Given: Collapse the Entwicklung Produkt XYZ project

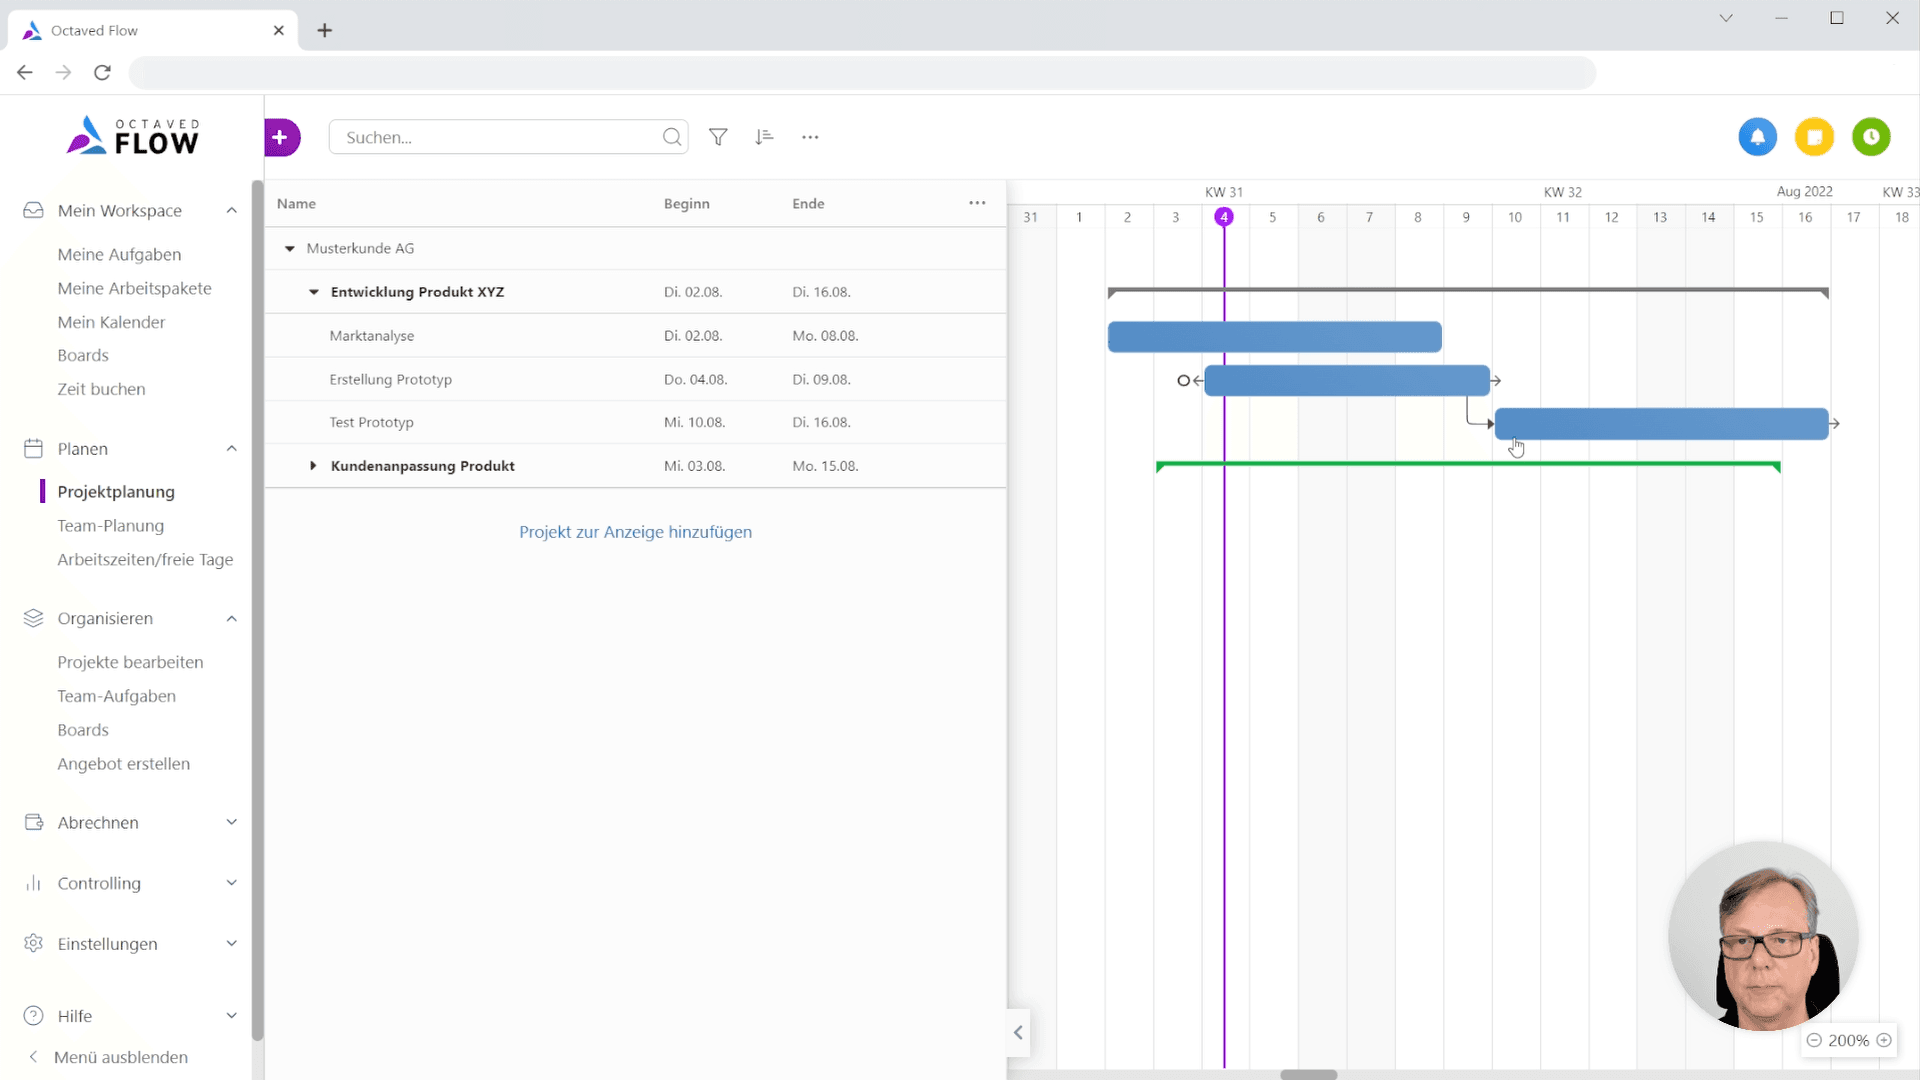Looking at the screenshot, I should 313,291.
